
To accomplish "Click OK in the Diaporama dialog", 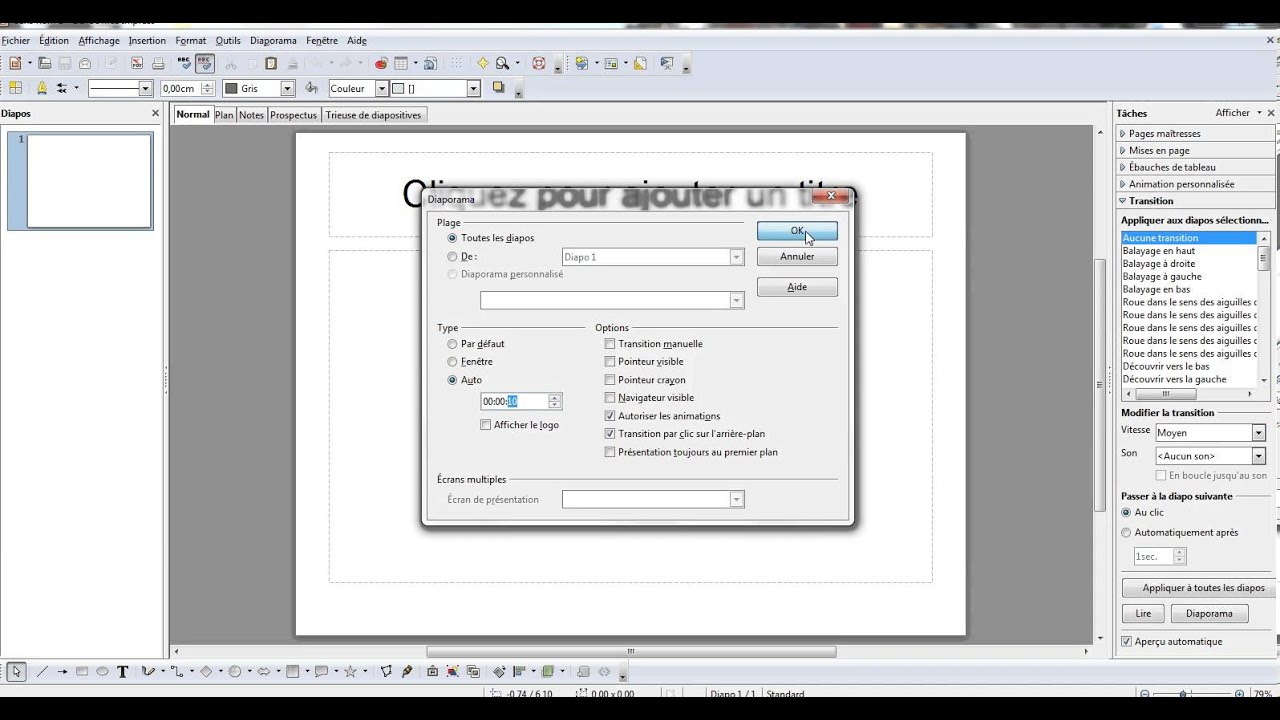I will [x=797, y=231].
